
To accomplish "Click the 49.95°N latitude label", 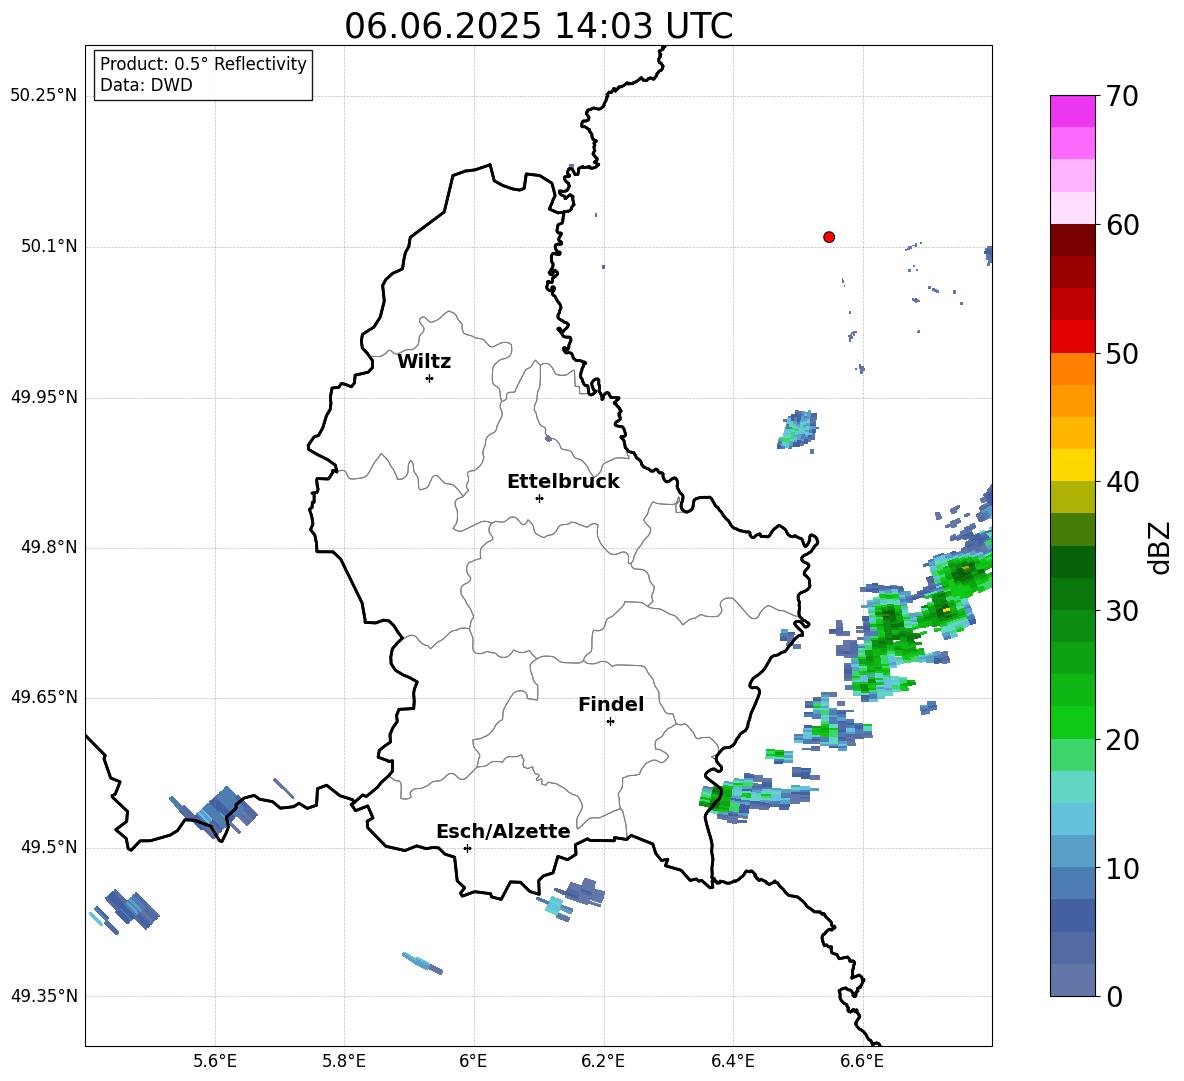I will coord(44,397).
